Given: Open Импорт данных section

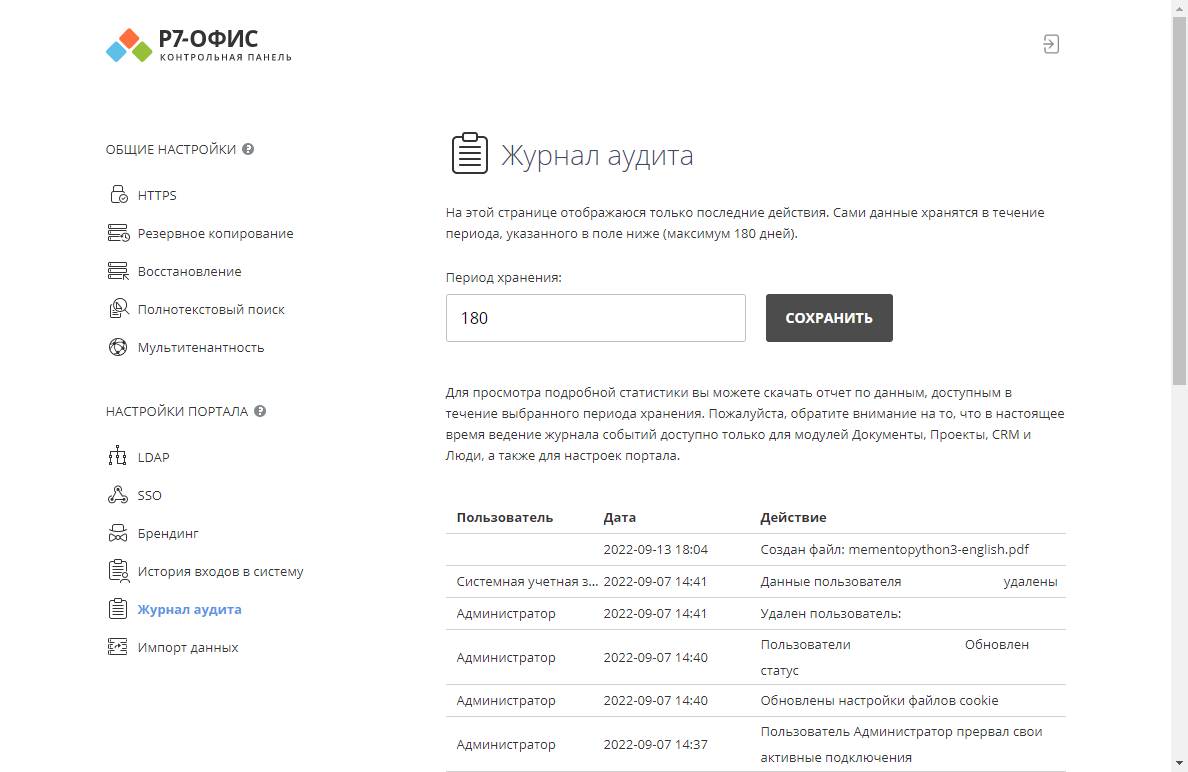Looking at the screenshot, I should (188, 647).
